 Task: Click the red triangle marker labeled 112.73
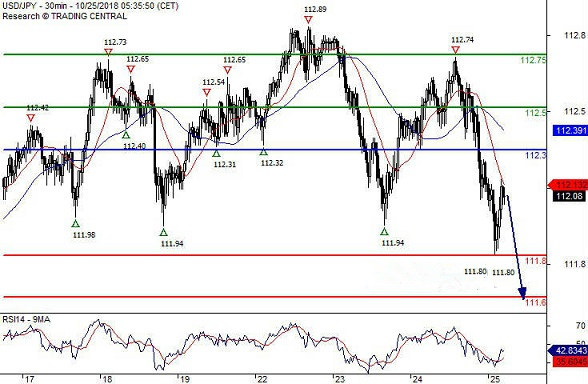click(108, 52)
